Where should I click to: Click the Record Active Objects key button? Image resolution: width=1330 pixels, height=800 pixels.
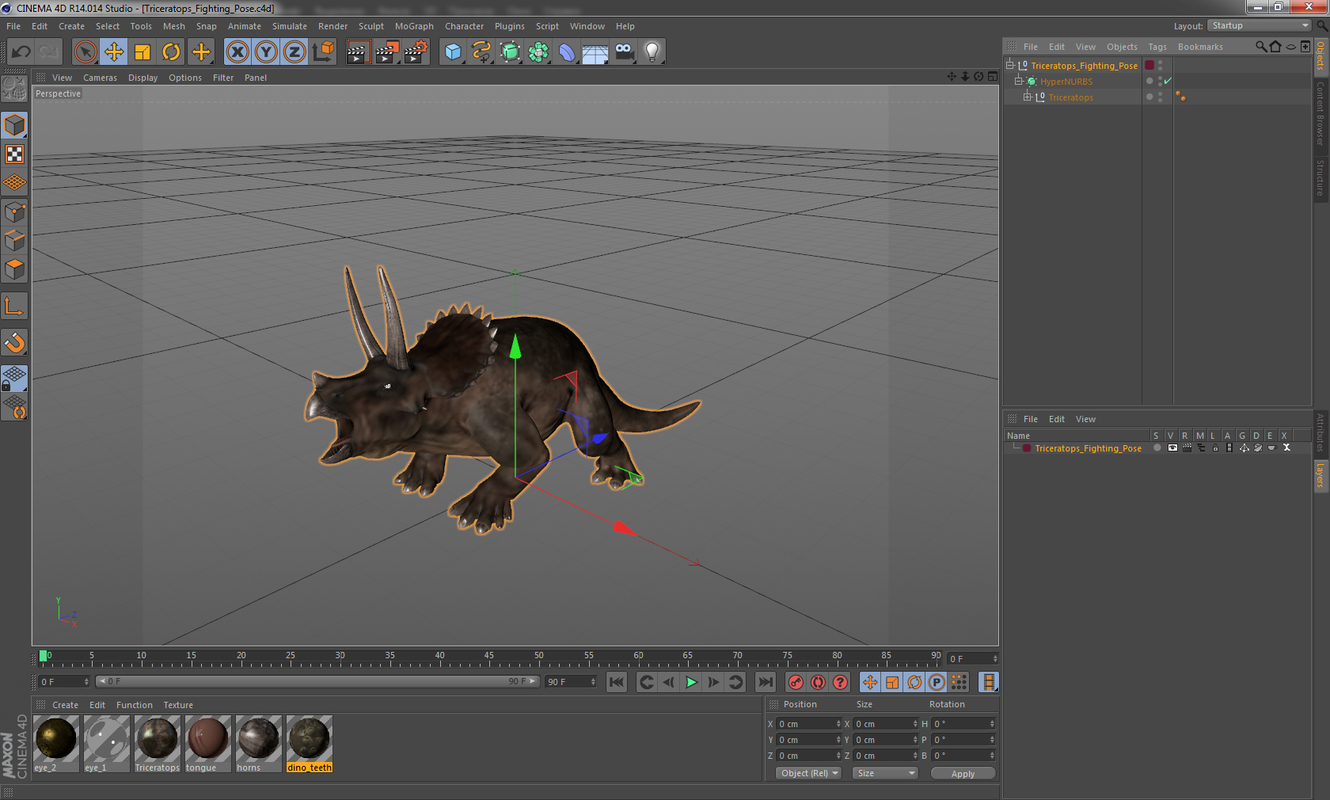click(x=796, y=682)
